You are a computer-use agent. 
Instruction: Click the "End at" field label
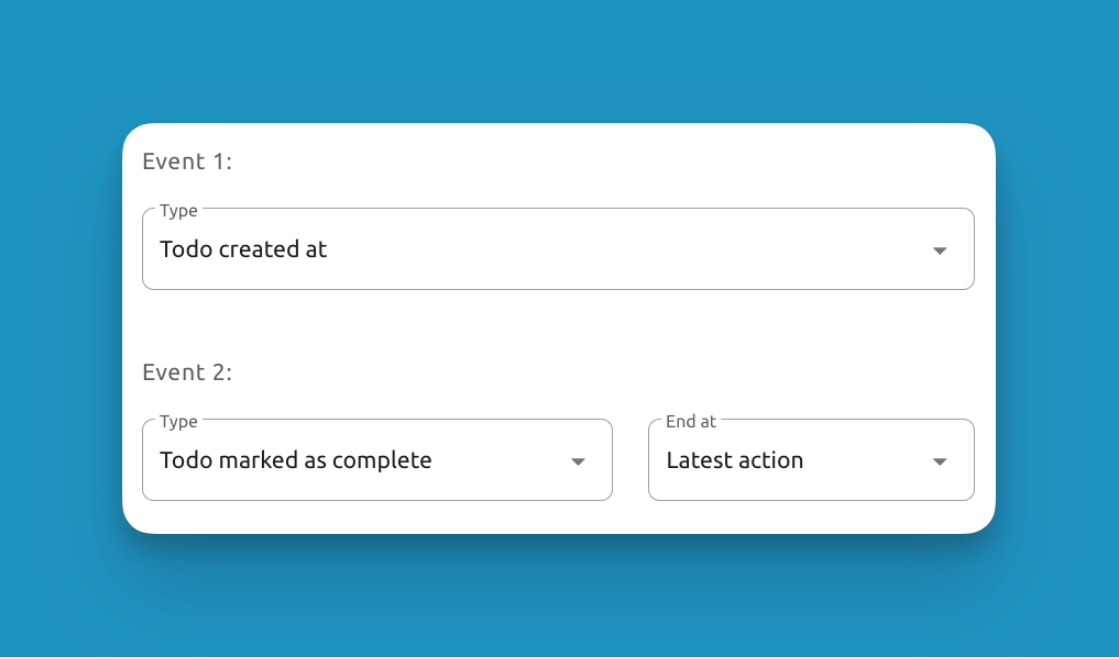[x=691, y=422]
